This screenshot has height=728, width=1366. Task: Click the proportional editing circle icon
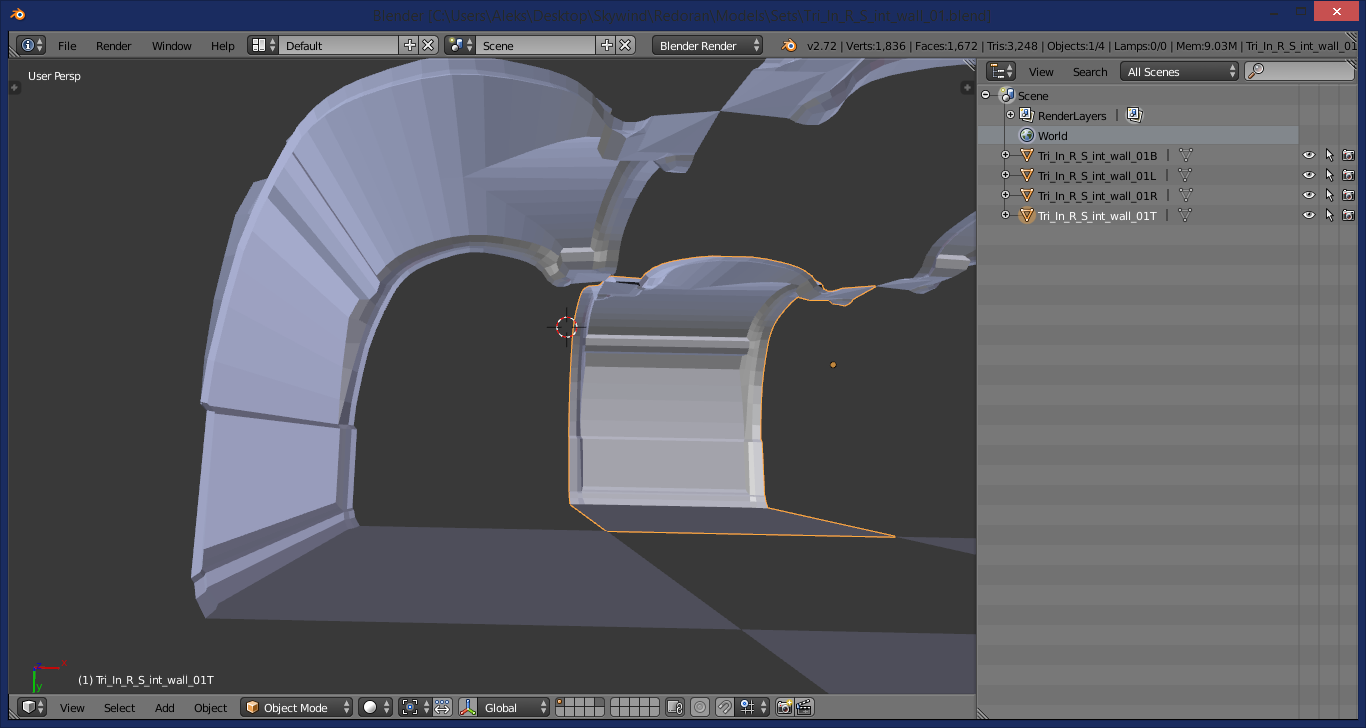pos(699,707)
